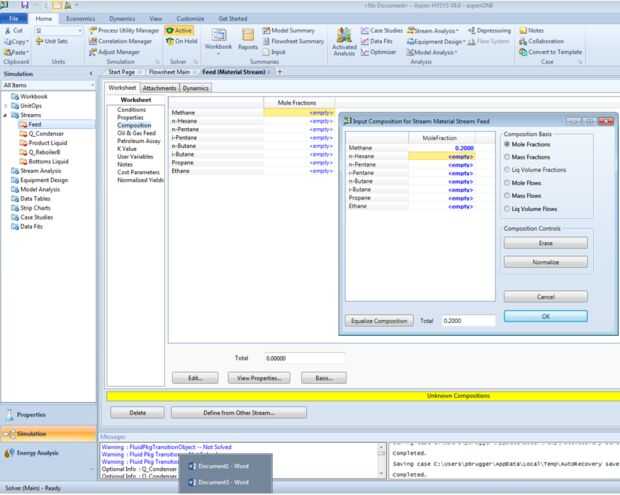
Task: Open Input summary
Action: (x=274, y=52)
